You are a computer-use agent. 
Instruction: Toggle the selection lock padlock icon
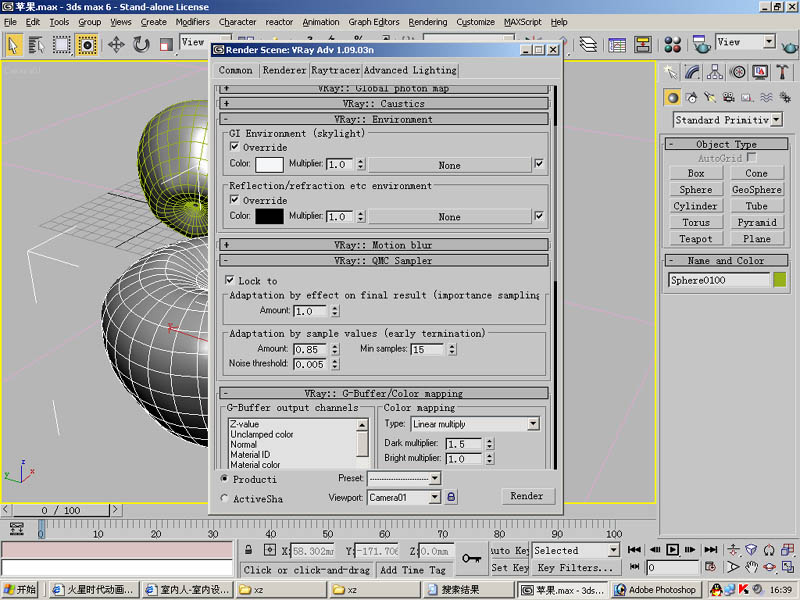(248, 550)
